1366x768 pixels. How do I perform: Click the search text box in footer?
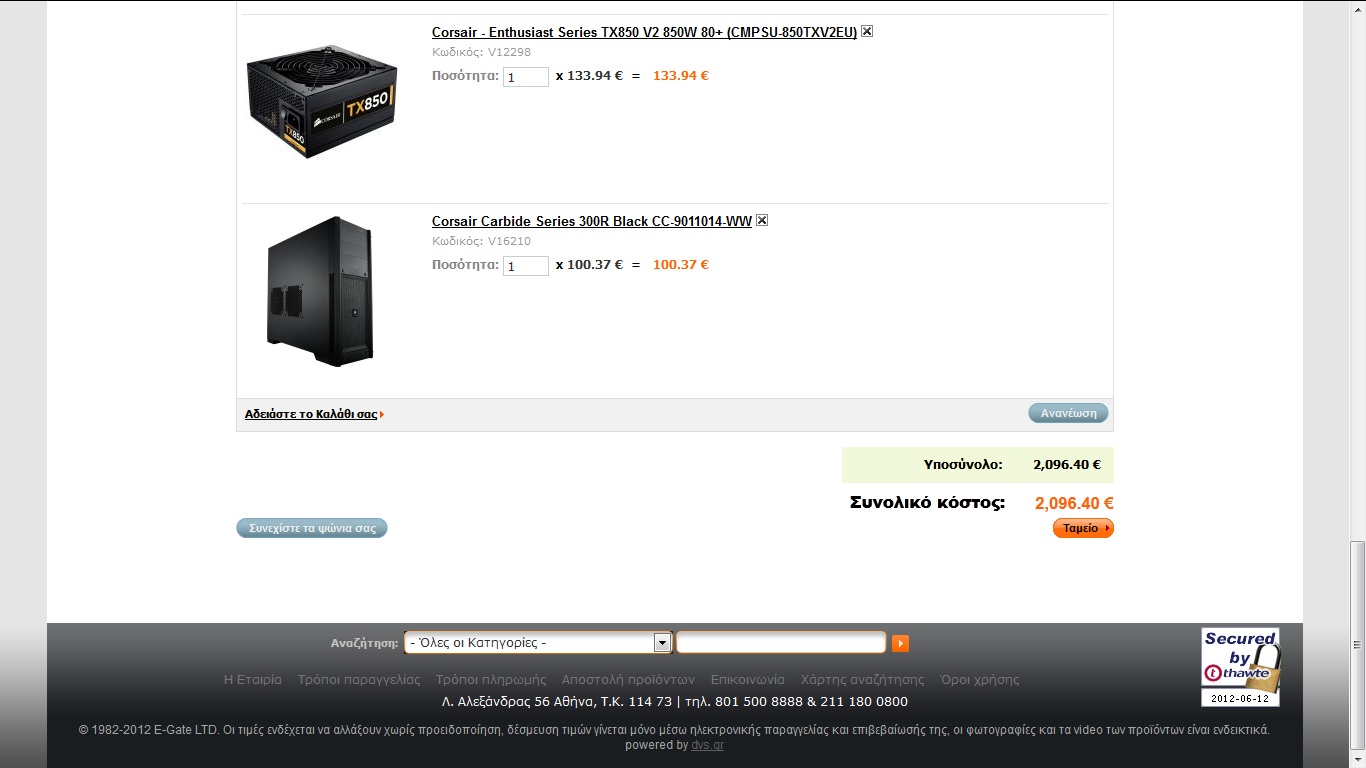[x=781, y=642]
